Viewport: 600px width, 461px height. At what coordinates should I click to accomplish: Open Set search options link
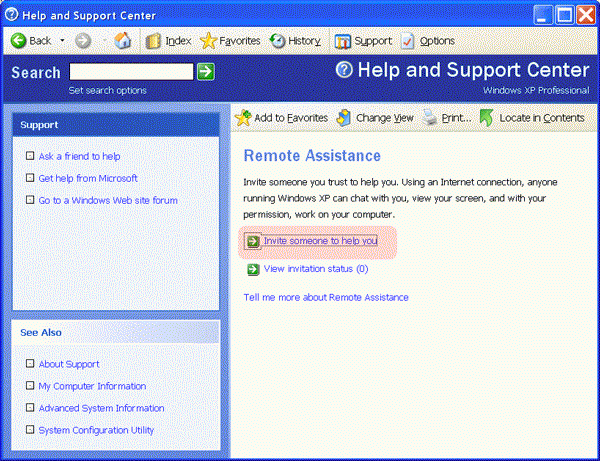[x=107, y=90]
